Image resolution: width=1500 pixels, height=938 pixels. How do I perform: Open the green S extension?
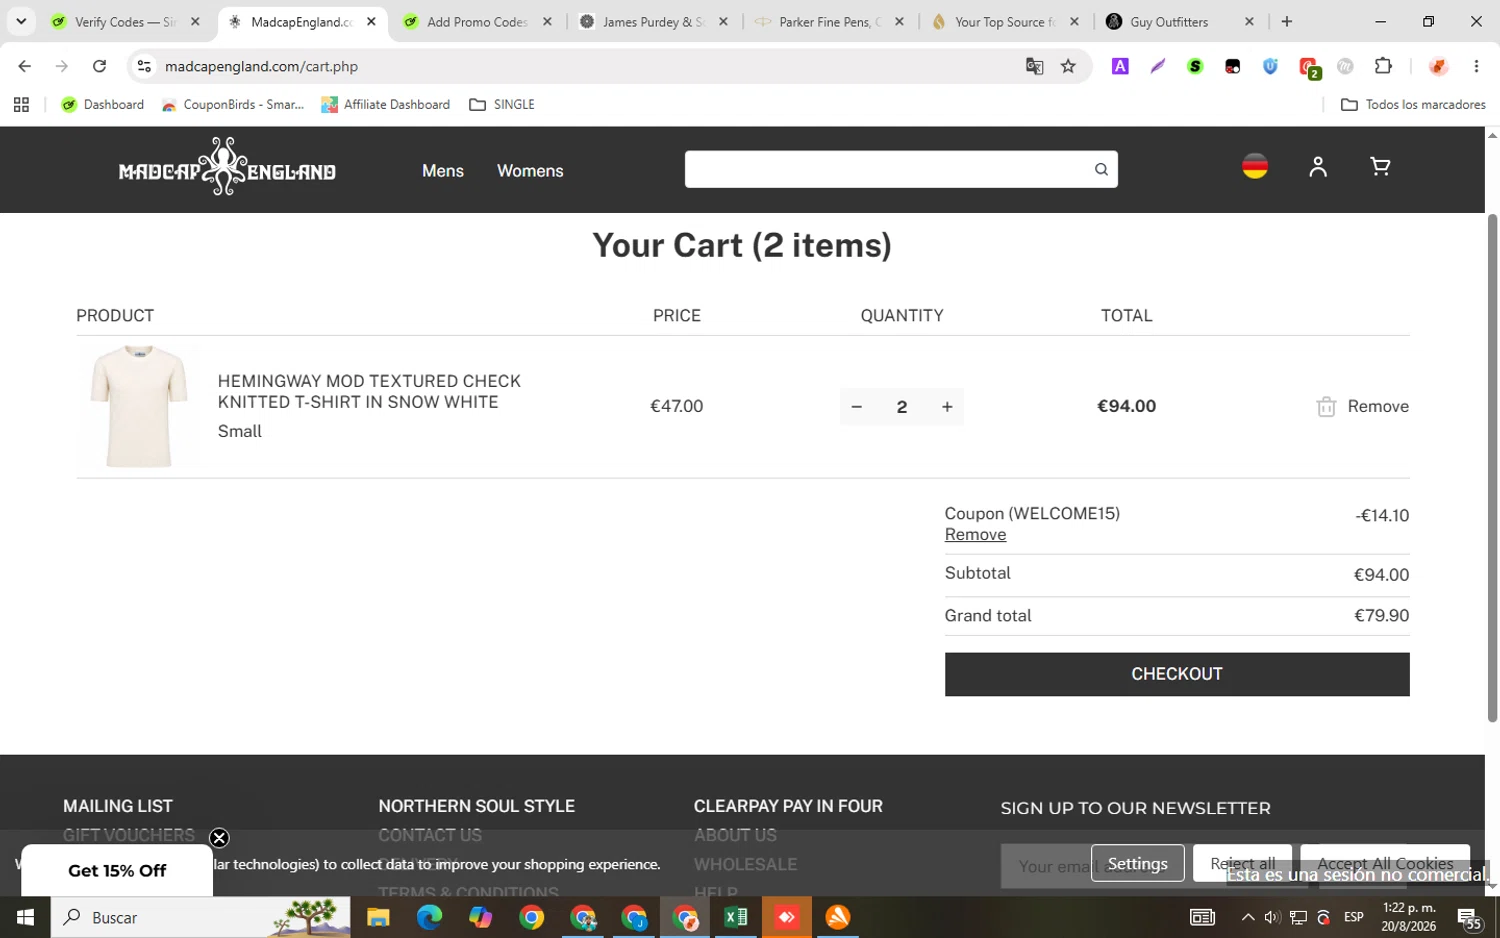[x=1195, y=66]
